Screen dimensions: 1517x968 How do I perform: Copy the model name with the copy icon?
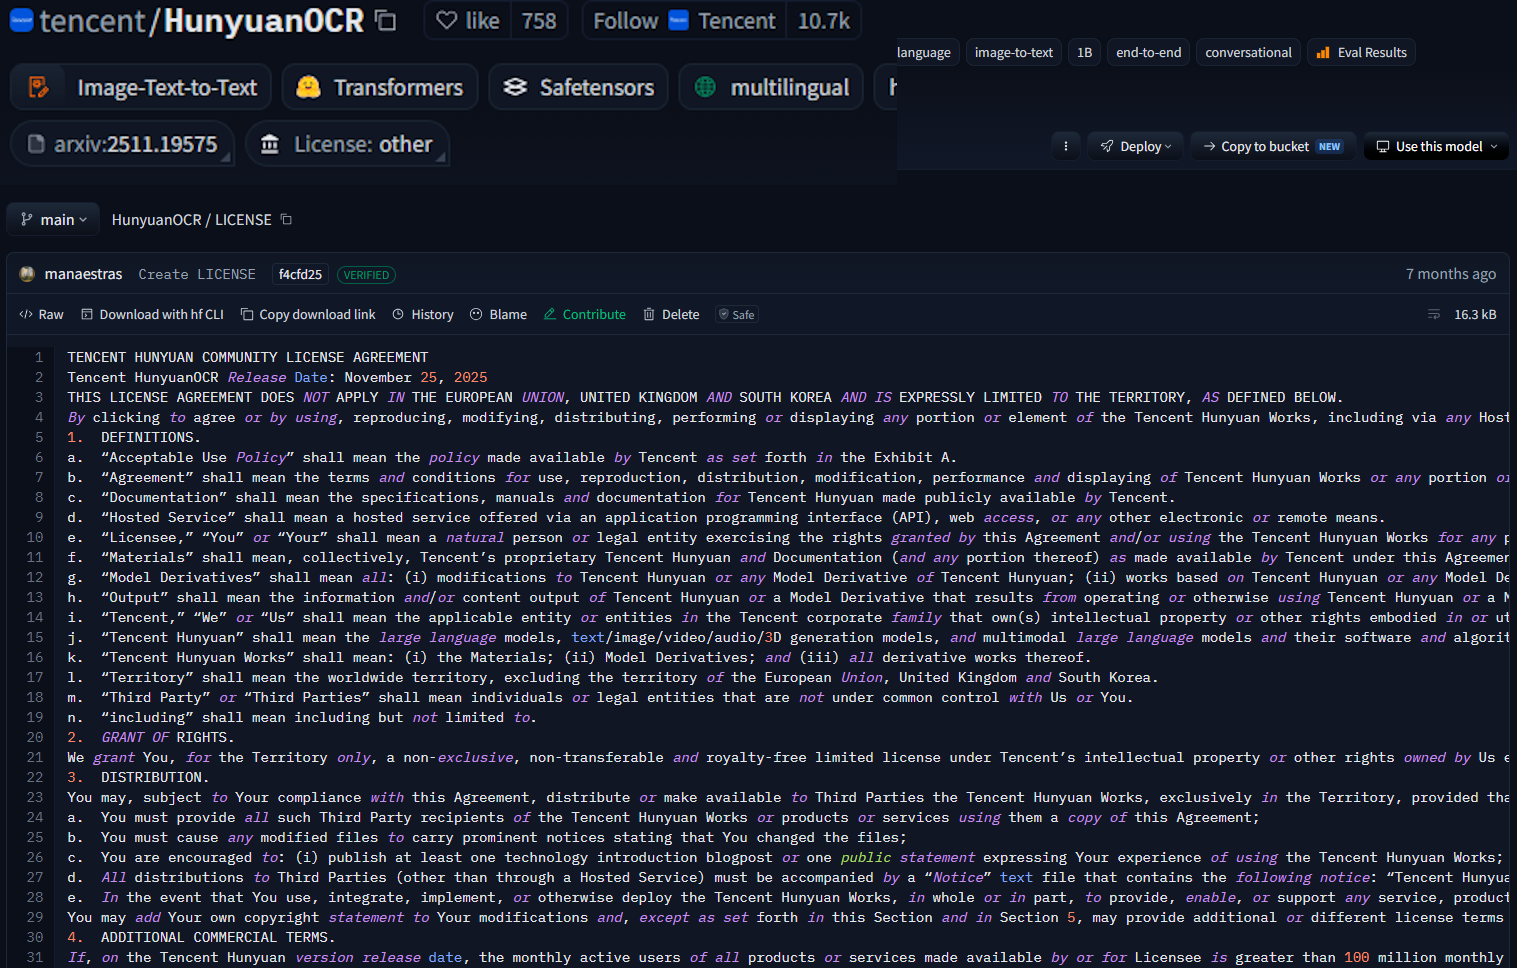385,20
